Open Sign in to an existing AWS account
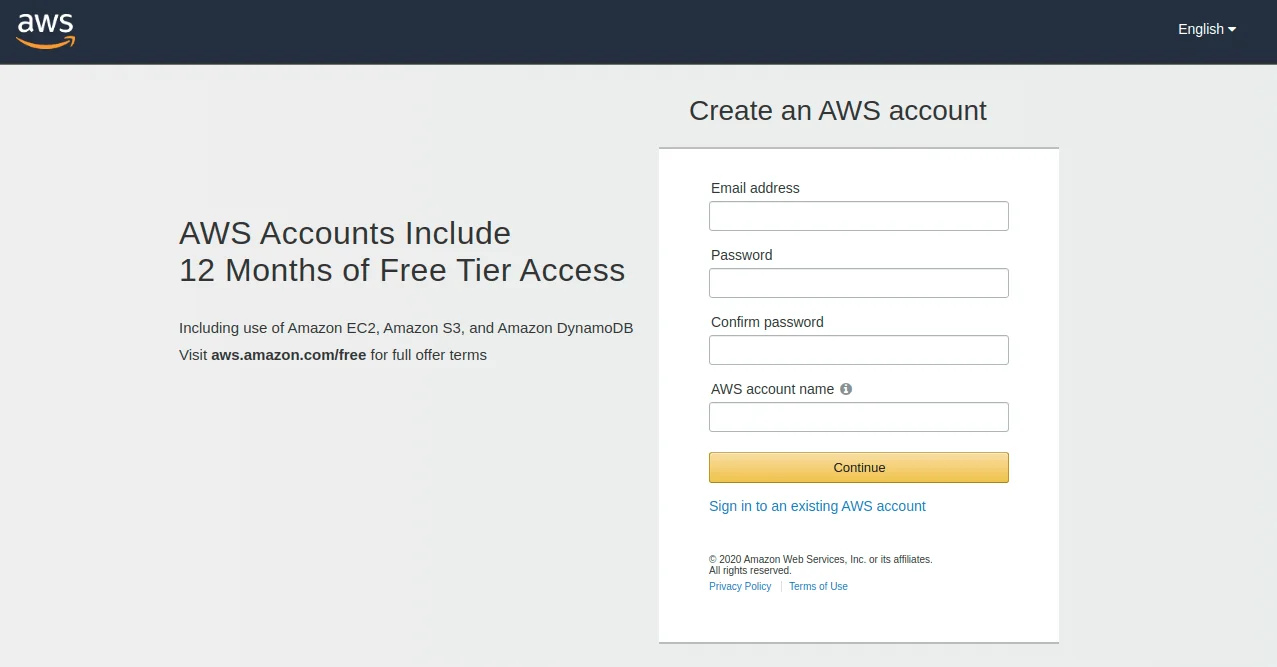The height and width of the screenshot is (667, 1277). pyautogui.click(x=817, y=506)
